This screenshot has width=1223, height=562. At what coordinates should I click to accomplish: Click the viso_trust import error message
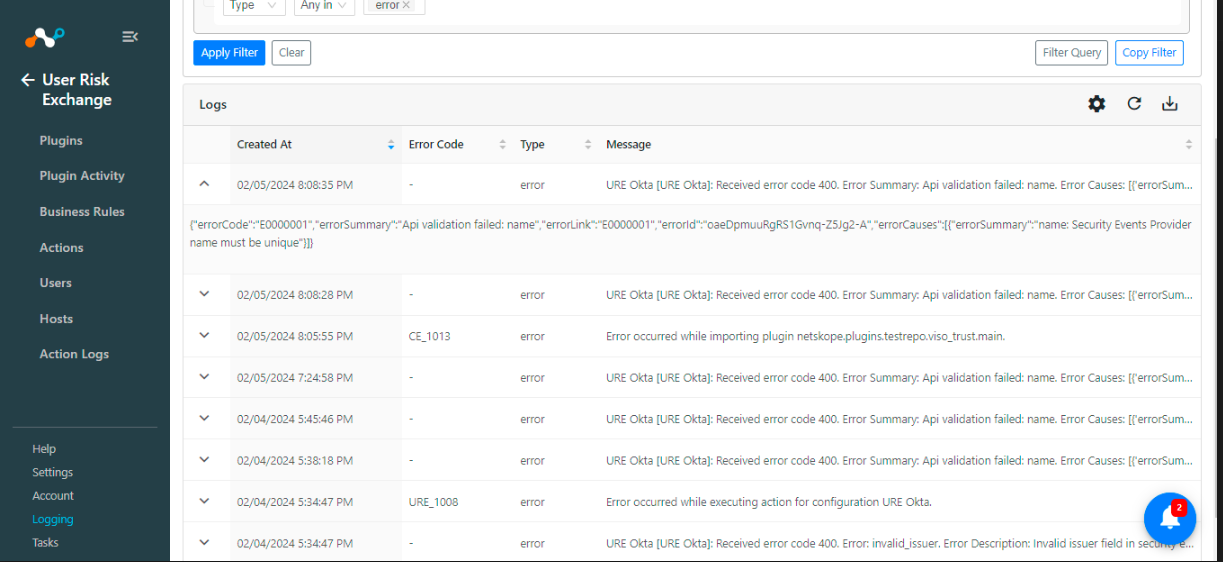[x=805, y=336]
